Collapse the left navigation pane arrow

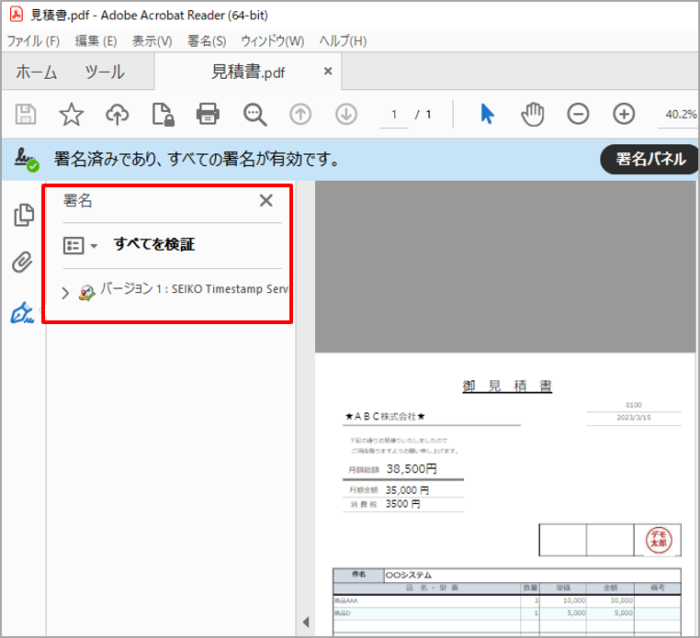click(x=306, y=621)
